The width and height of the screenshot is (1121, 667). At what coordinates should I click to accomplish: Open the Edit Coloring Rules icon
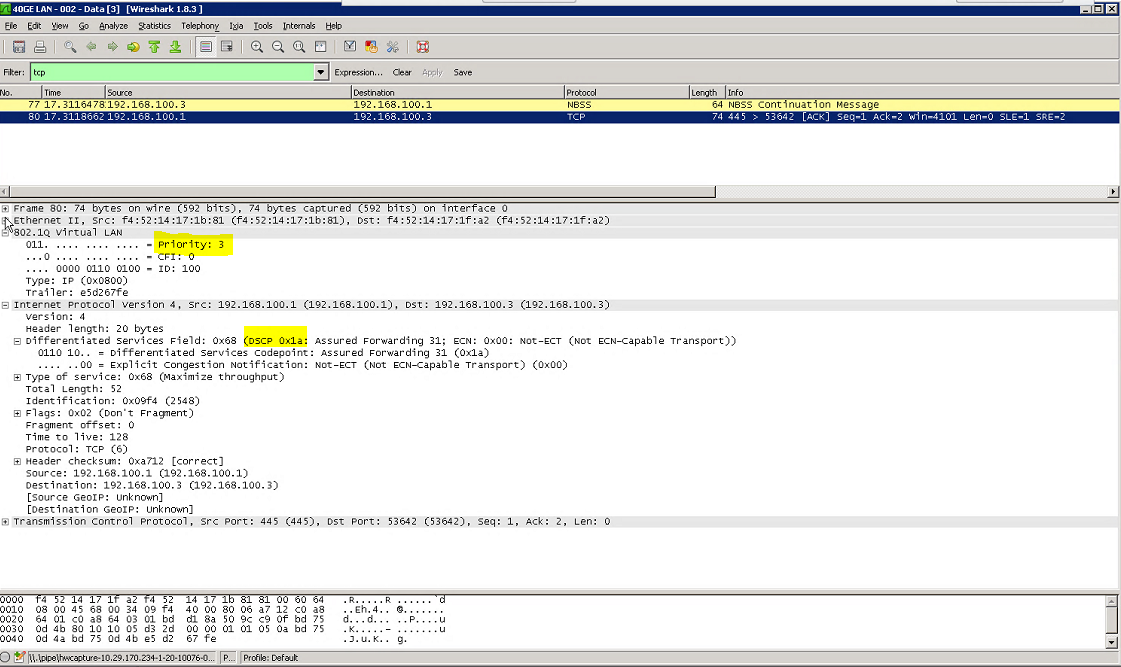tap(371, 46)
